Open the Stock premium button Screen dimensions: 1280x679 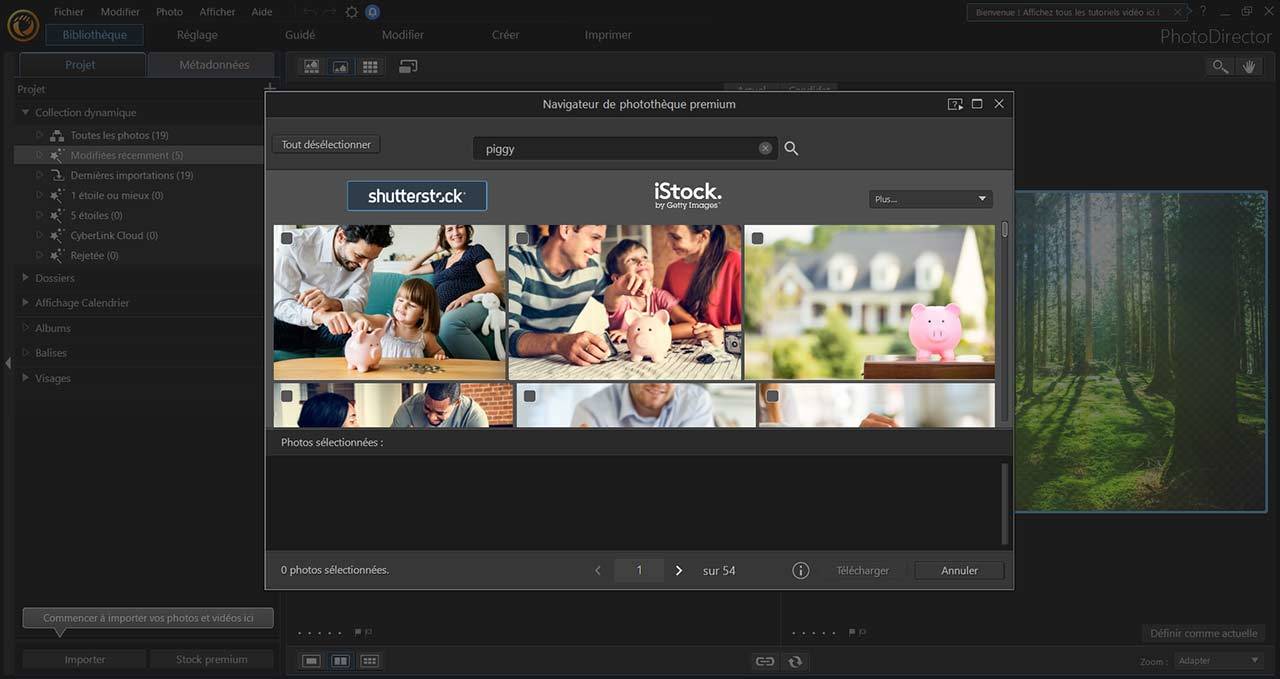point(211,660)
